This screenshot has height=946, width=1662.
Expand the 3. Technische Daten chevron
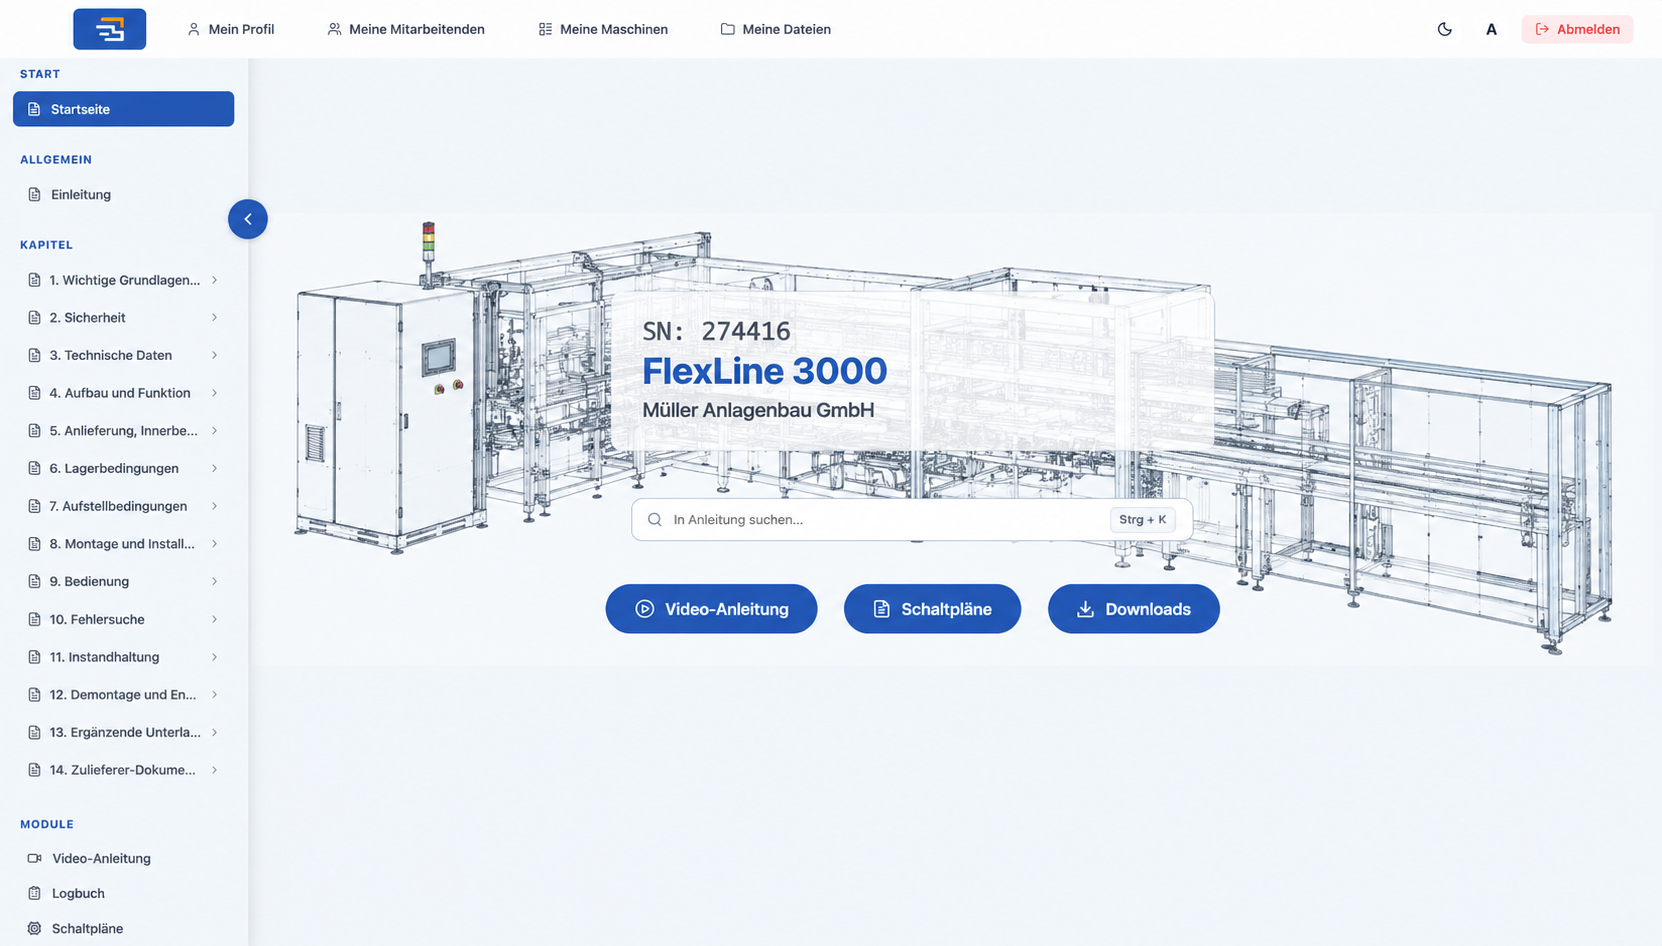click(214, 355)
